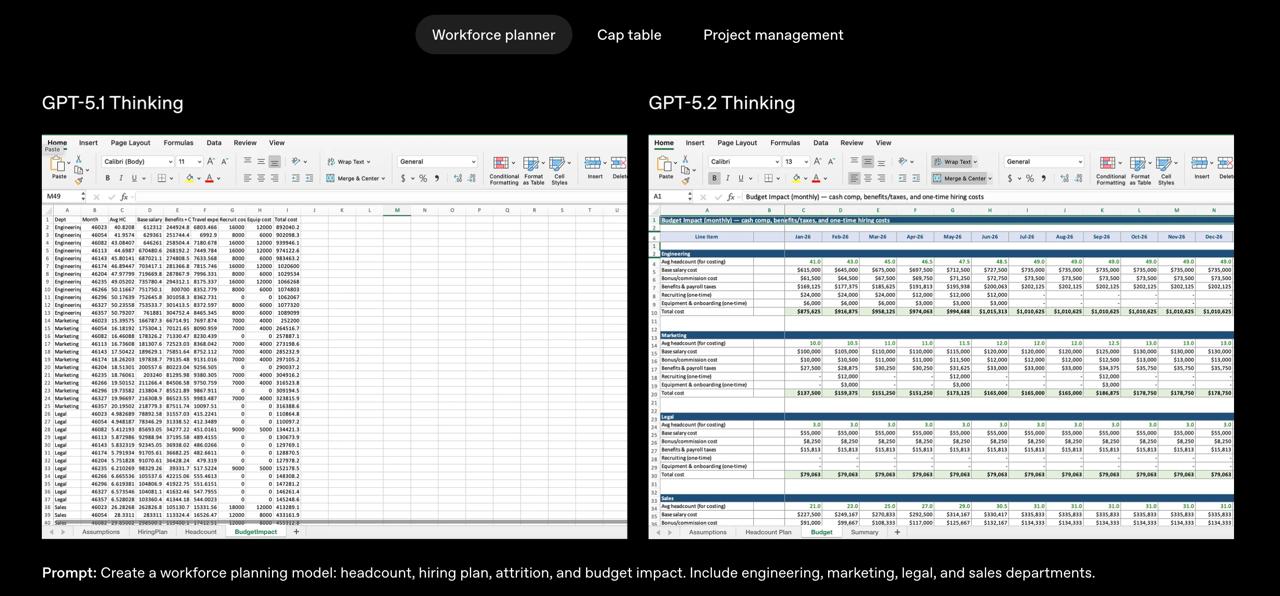Toggle align left in GPT-5.2 spreadsheet
The width and height of the screenshot is (1280, 596).
click(x=854, y=178)
